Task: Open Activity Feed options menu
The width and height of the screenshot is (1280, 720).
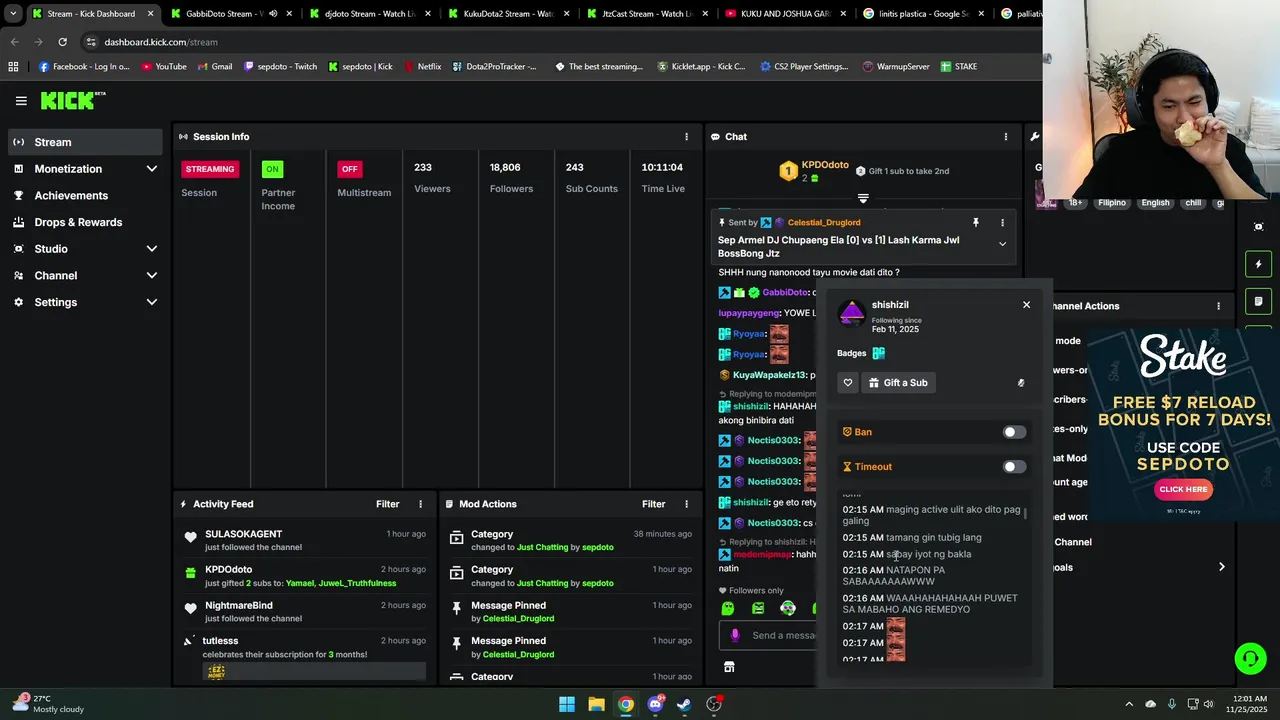Action: click(x=420, y=504)
